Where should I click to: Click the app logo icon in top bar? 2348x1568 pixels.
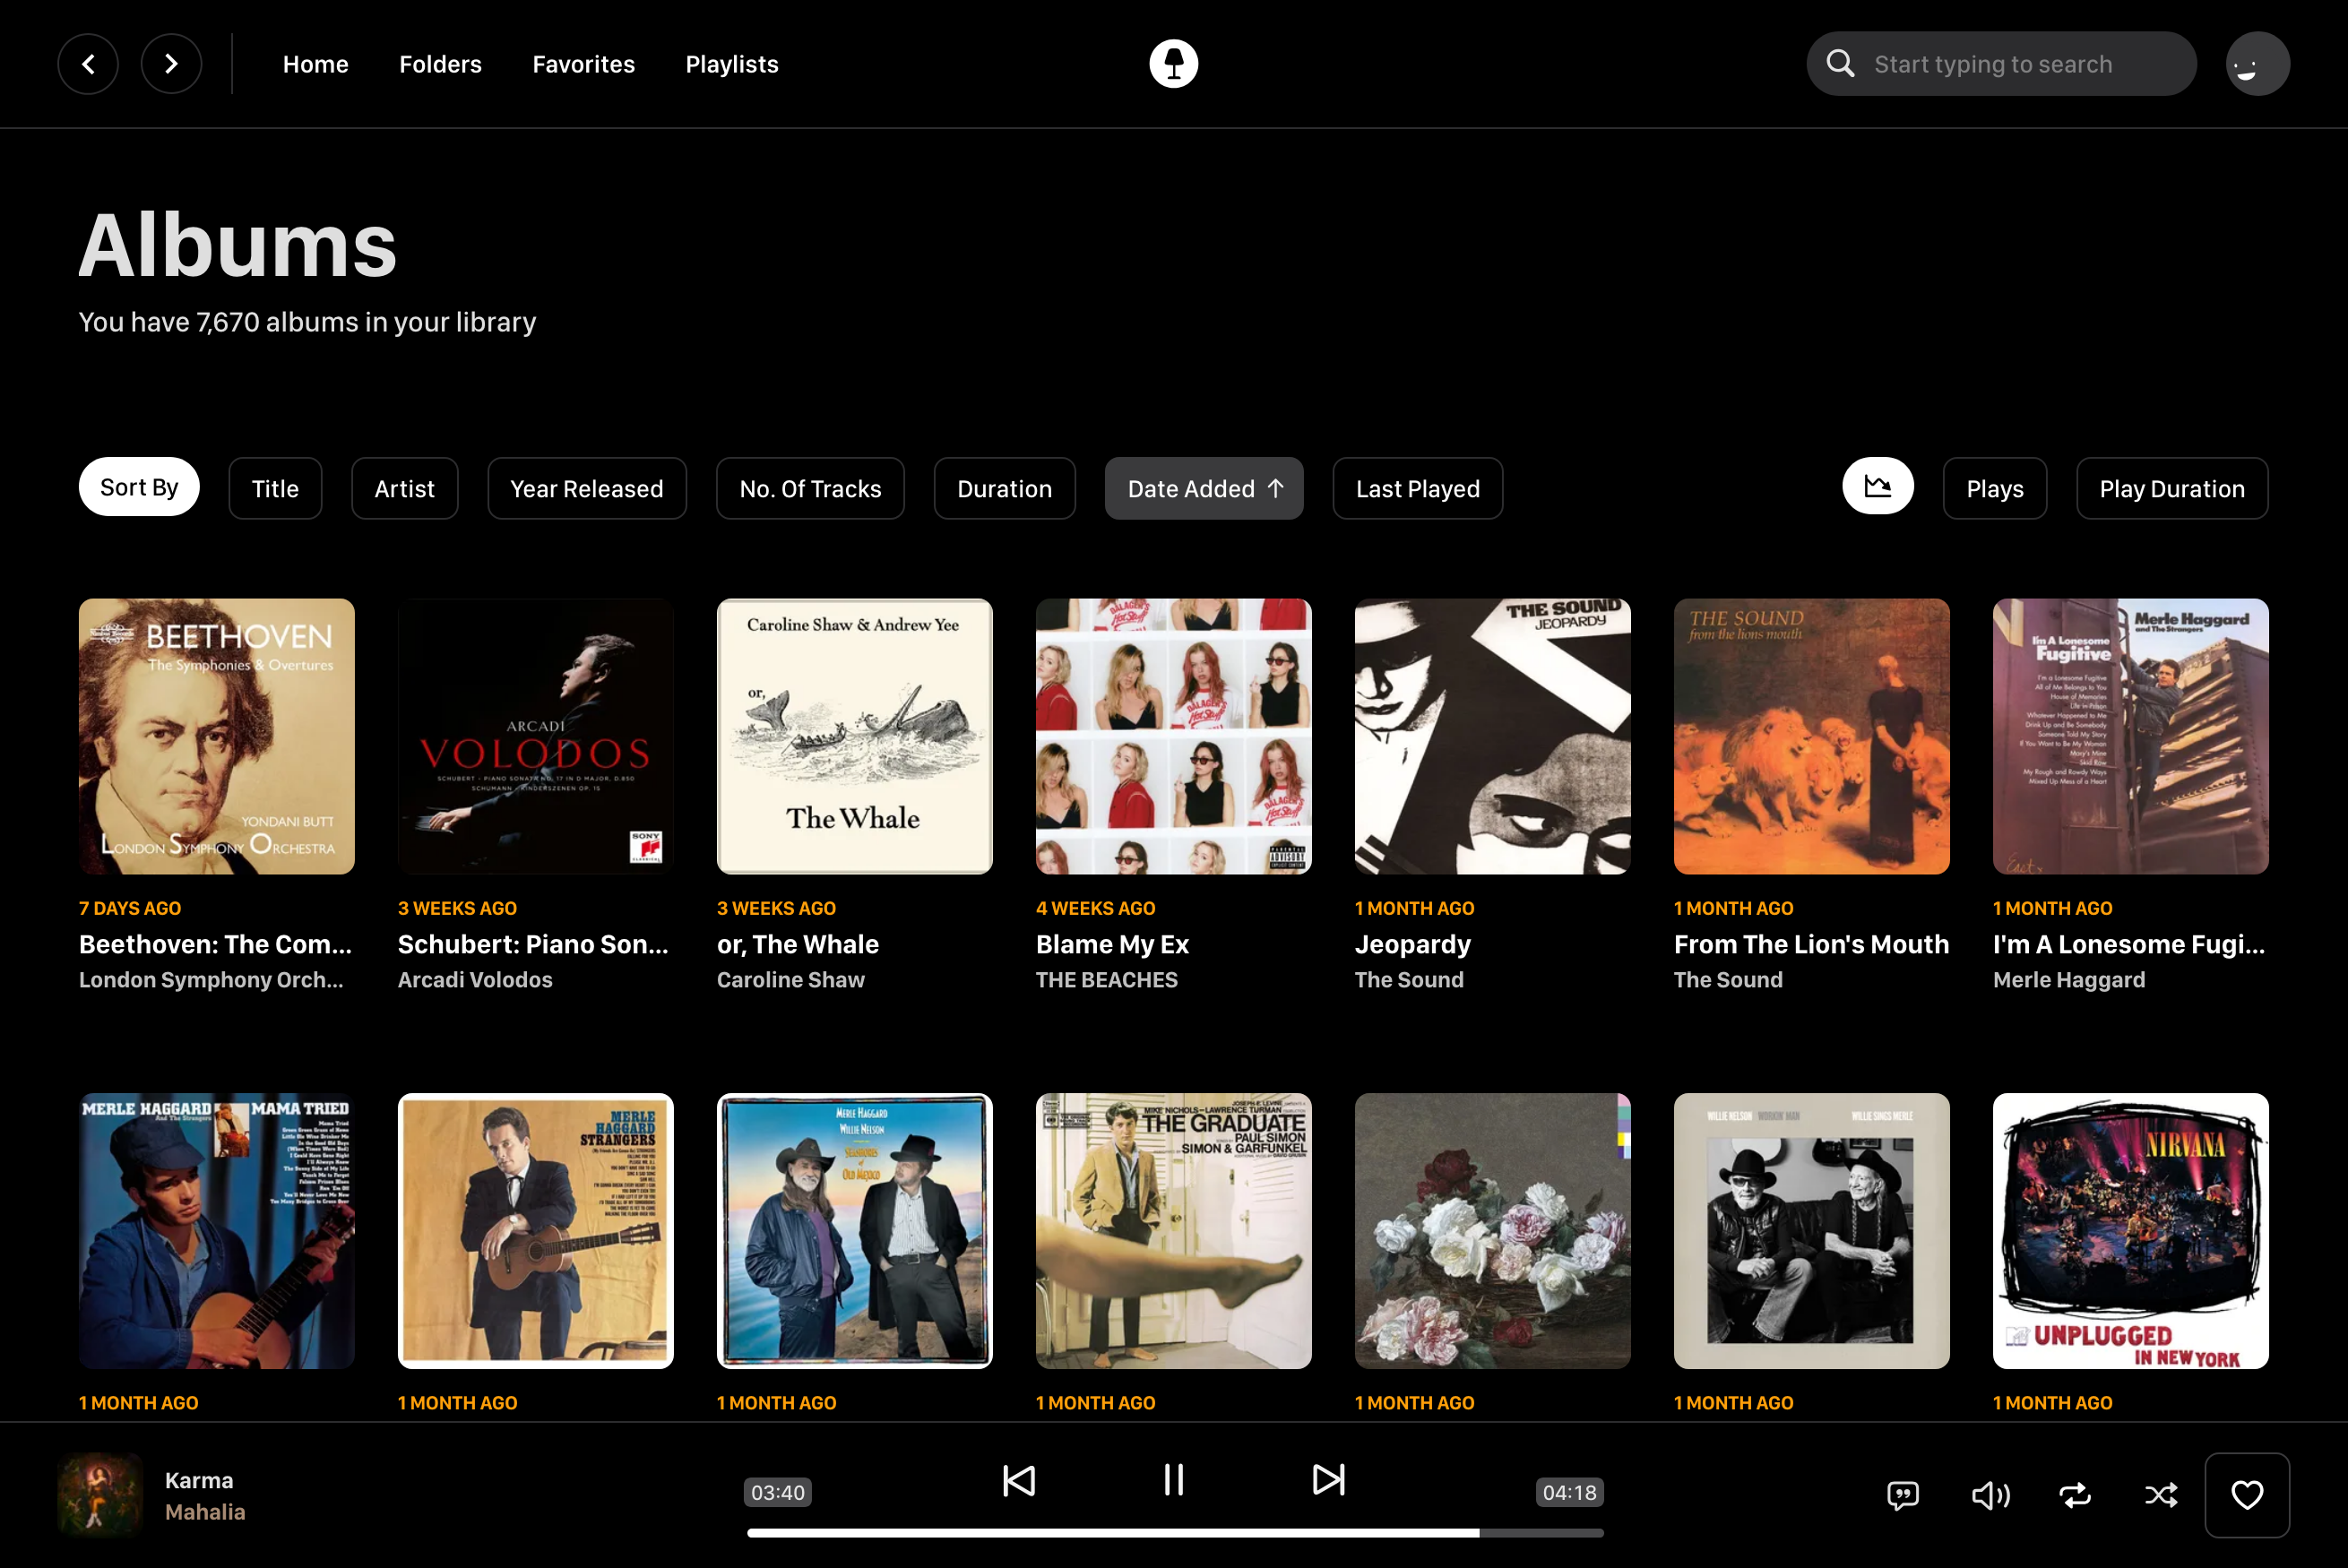(1173, 64)
